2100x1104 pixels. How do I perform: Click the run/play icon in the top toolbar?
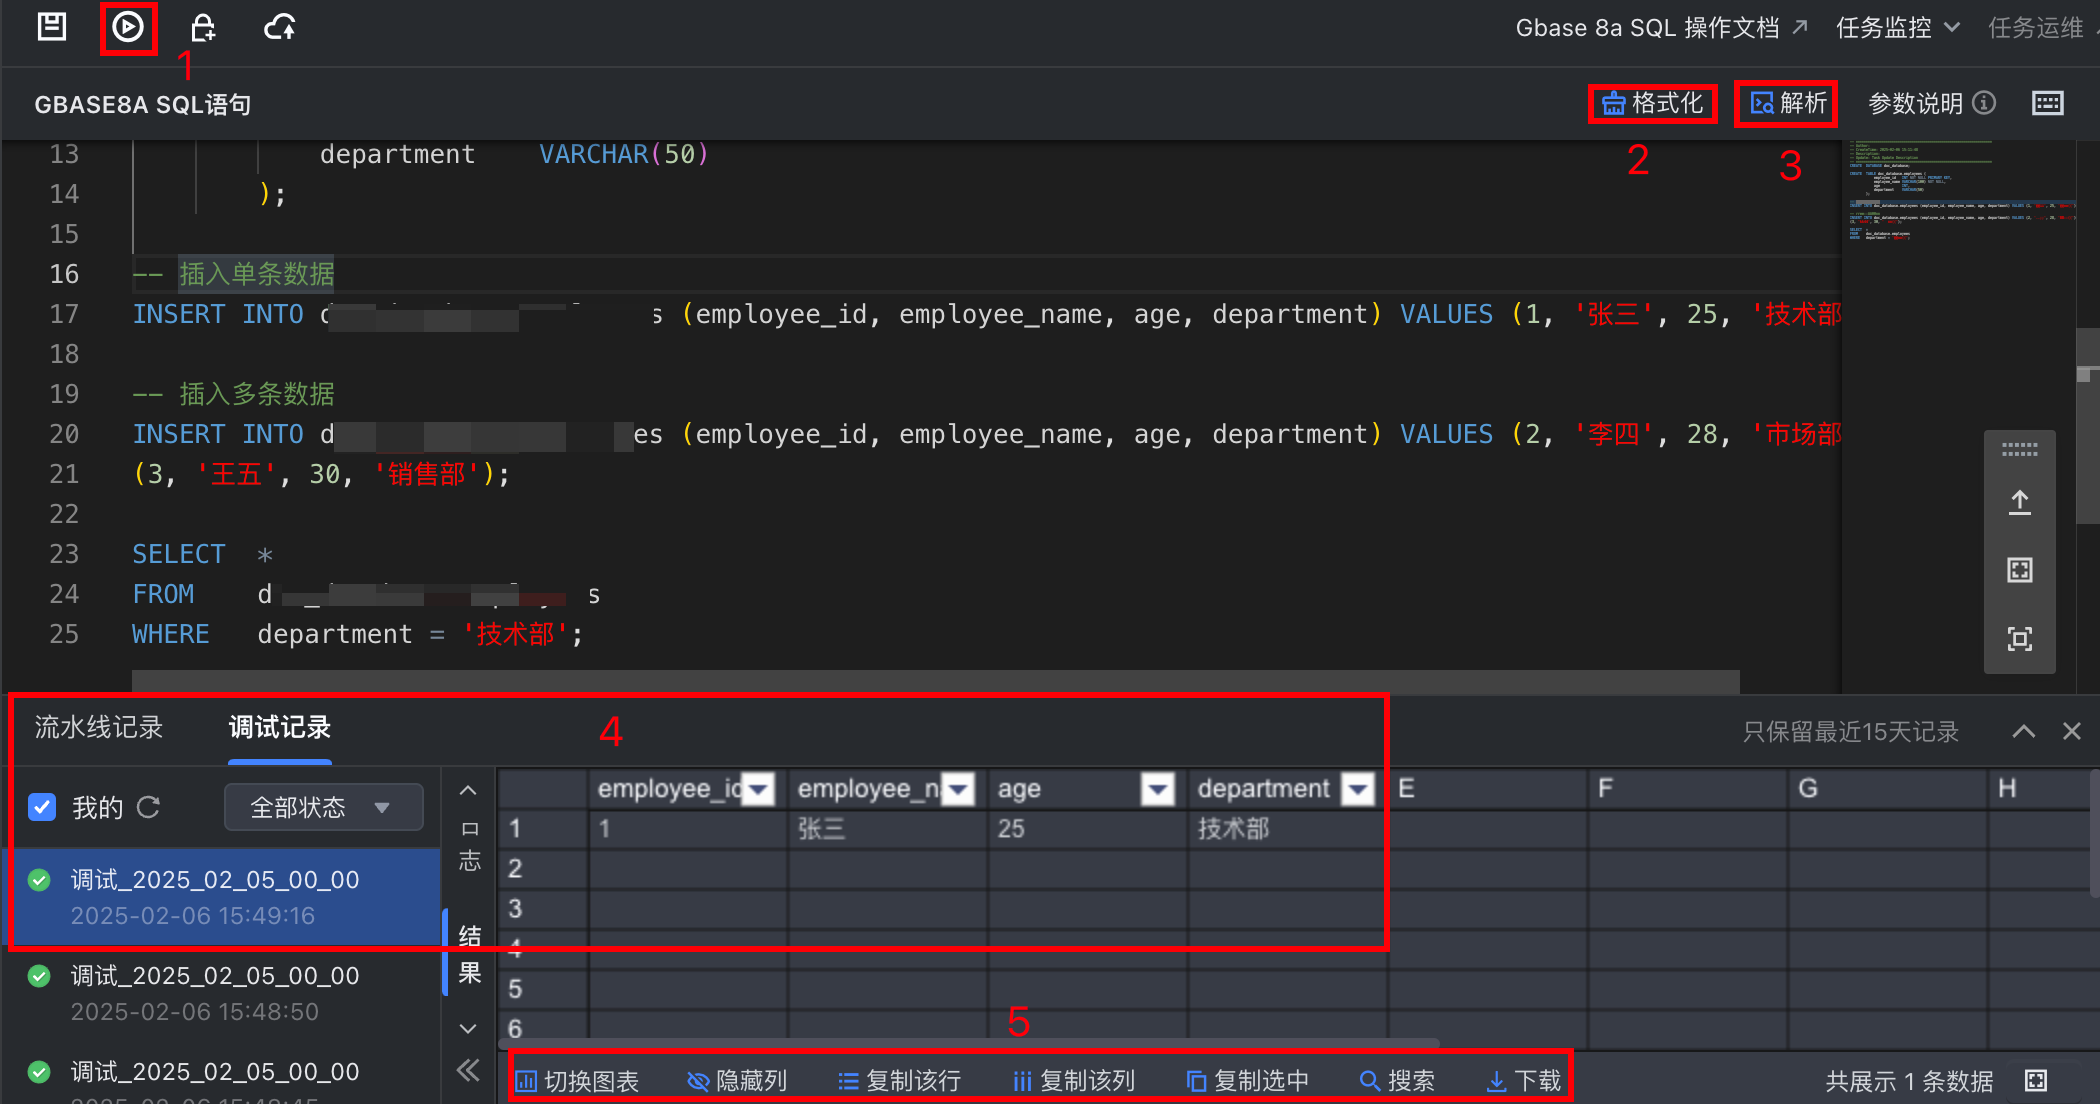coord(128,27)
